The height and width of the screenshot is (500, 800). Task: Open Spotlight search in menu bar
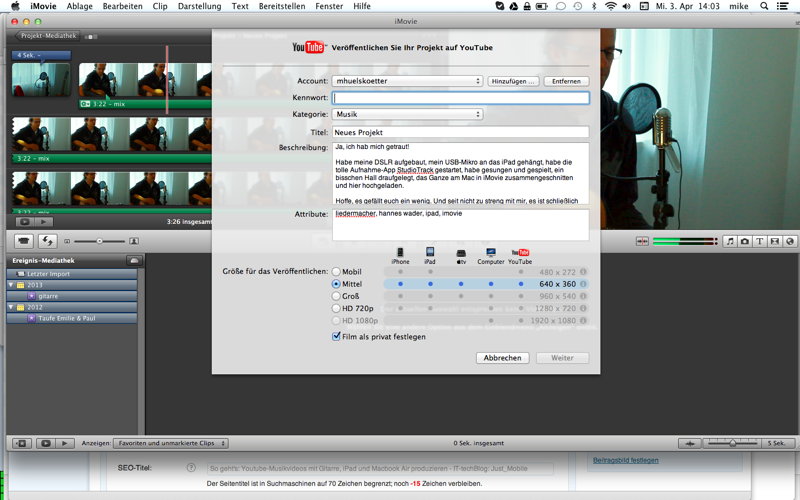point(764,6)
